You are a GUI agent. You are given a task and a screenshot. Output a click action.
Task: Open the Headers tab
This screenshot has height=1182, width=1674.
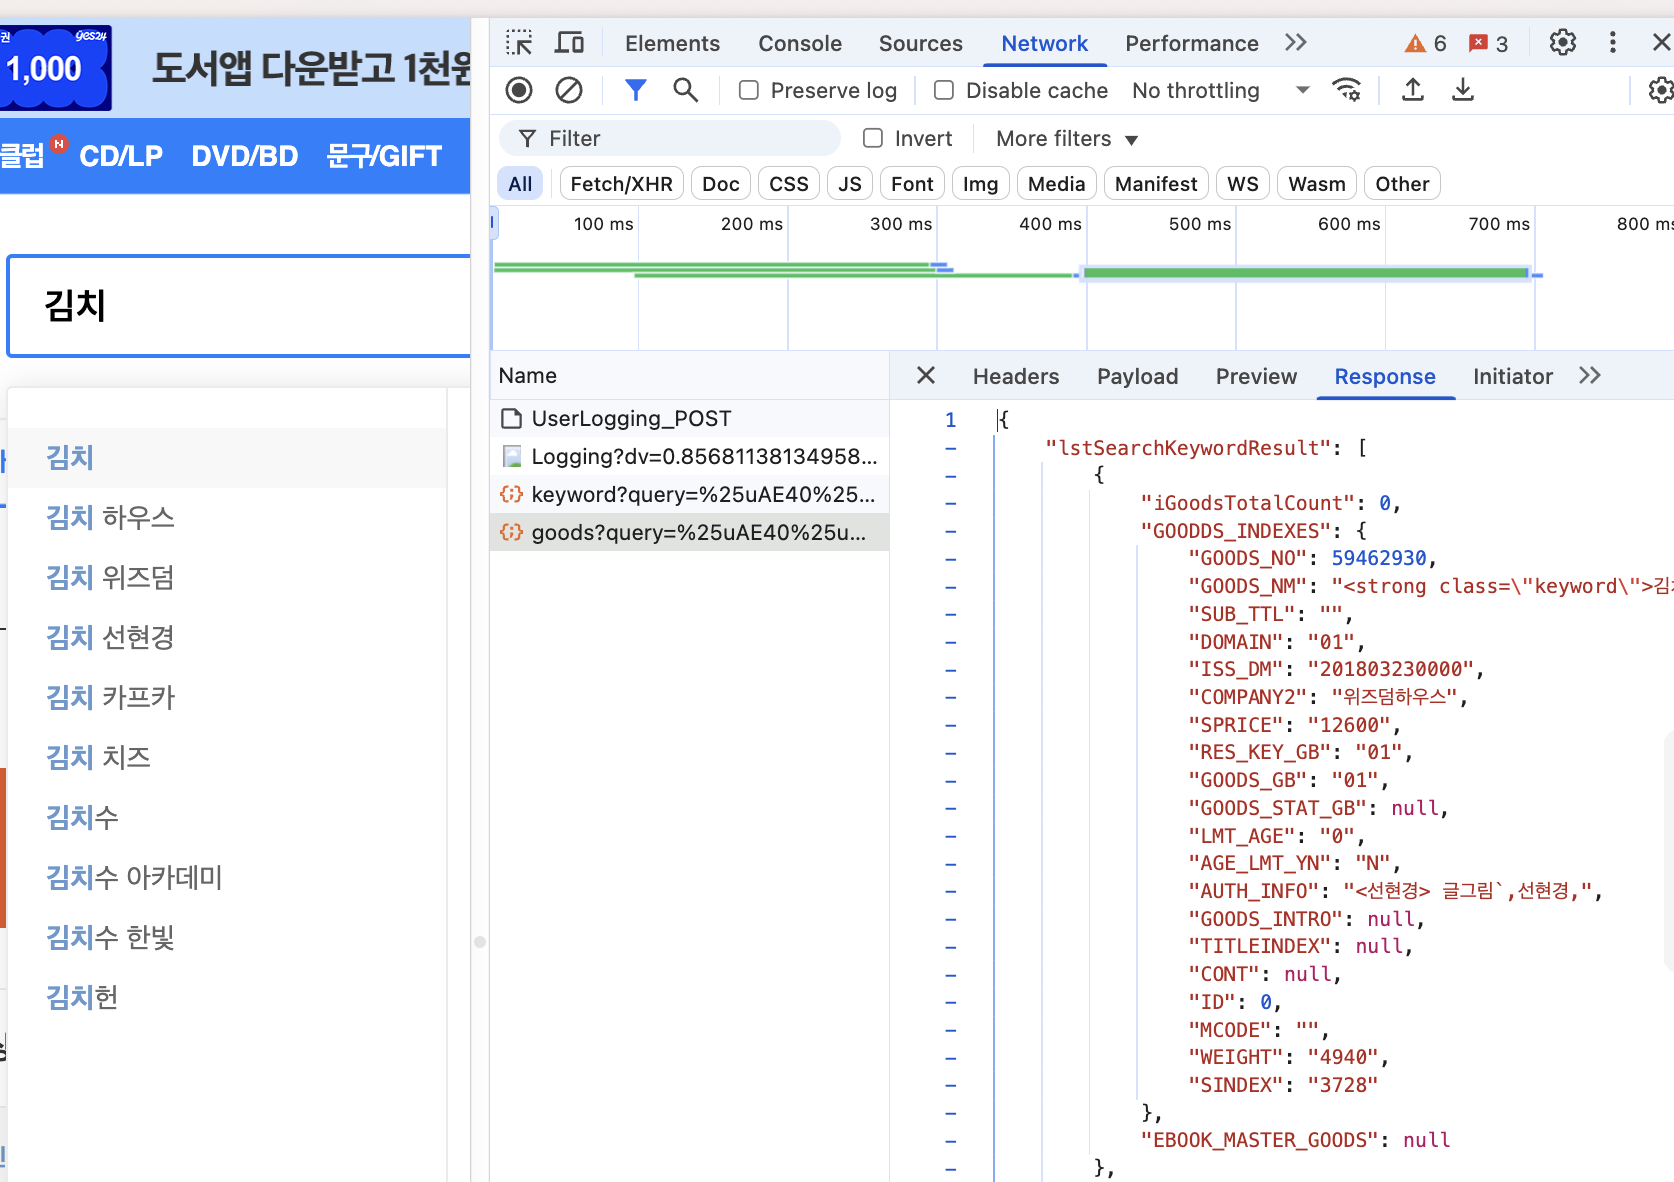click(x=1016, y=376)
